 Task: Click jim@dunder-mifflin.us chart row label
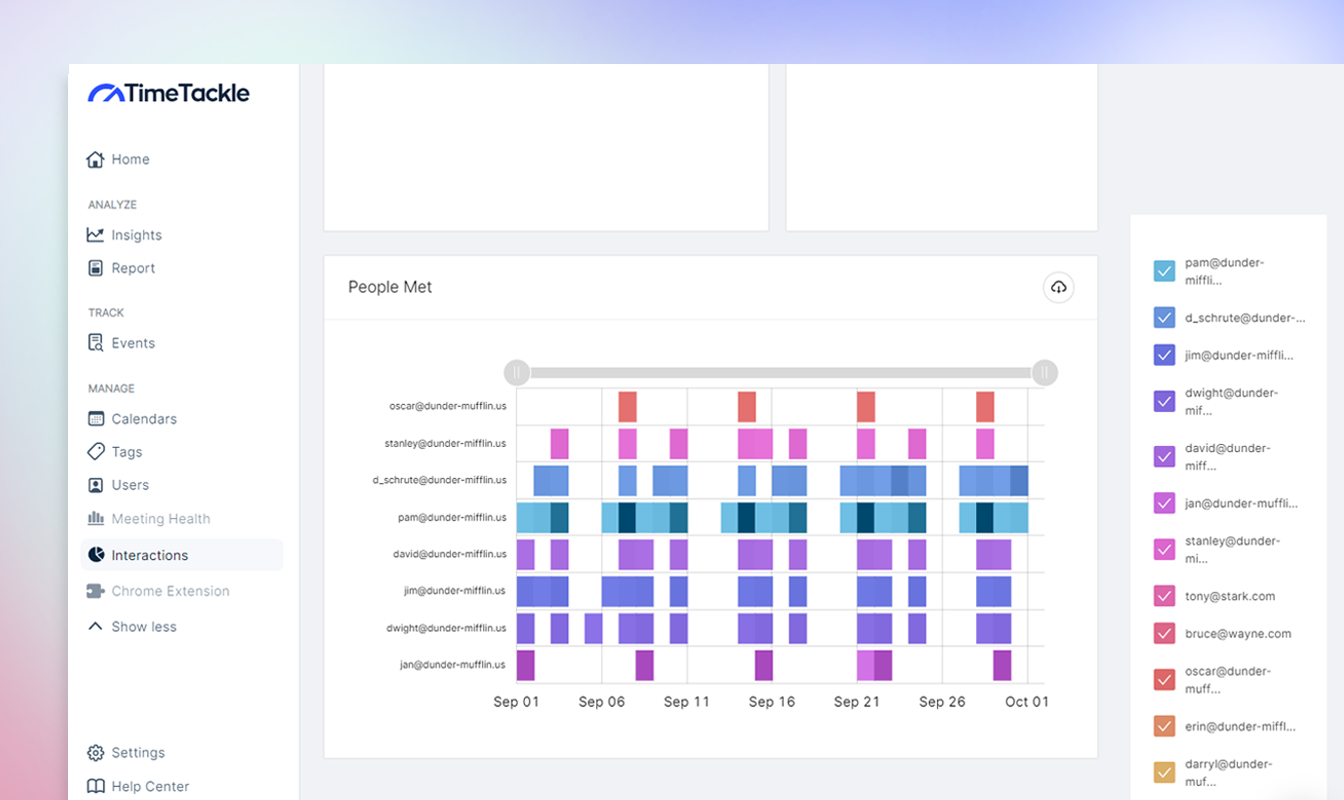(x=455, y=590)
